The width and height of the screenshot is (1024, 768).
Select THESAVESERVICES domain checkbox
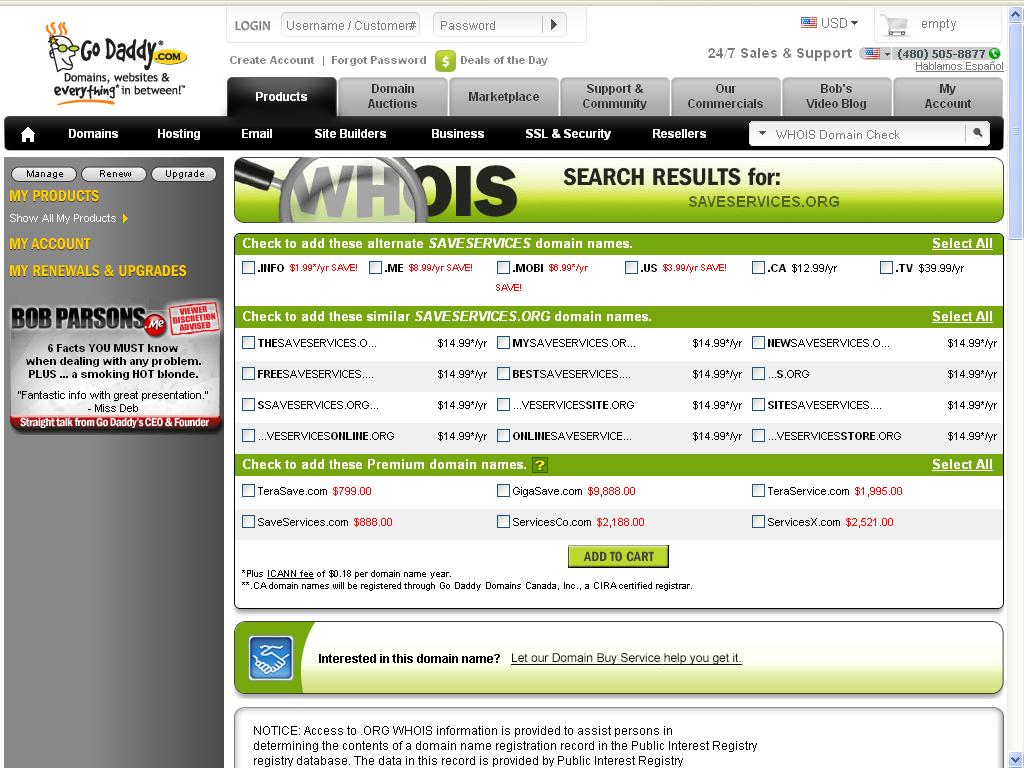tap(248, 342)
